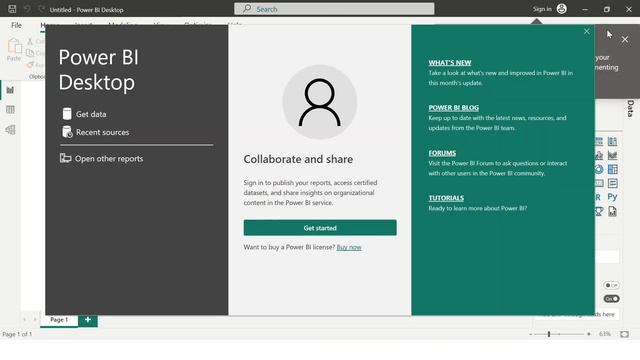This screenshot has width=640, height=360.
Task: Click the Search box in title bar
Action: pos(334,9)
